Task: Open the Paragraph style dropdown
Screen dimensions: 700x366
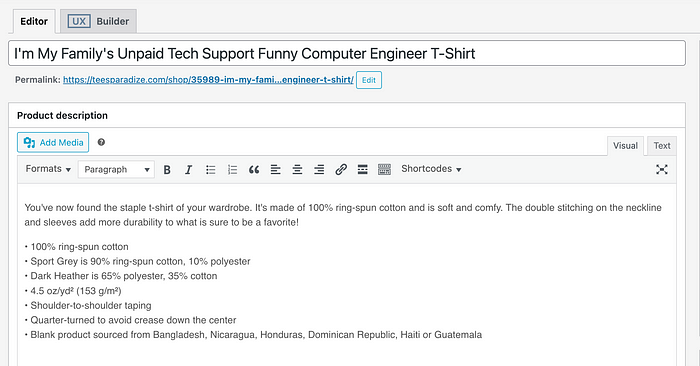Action: point(116,170)
